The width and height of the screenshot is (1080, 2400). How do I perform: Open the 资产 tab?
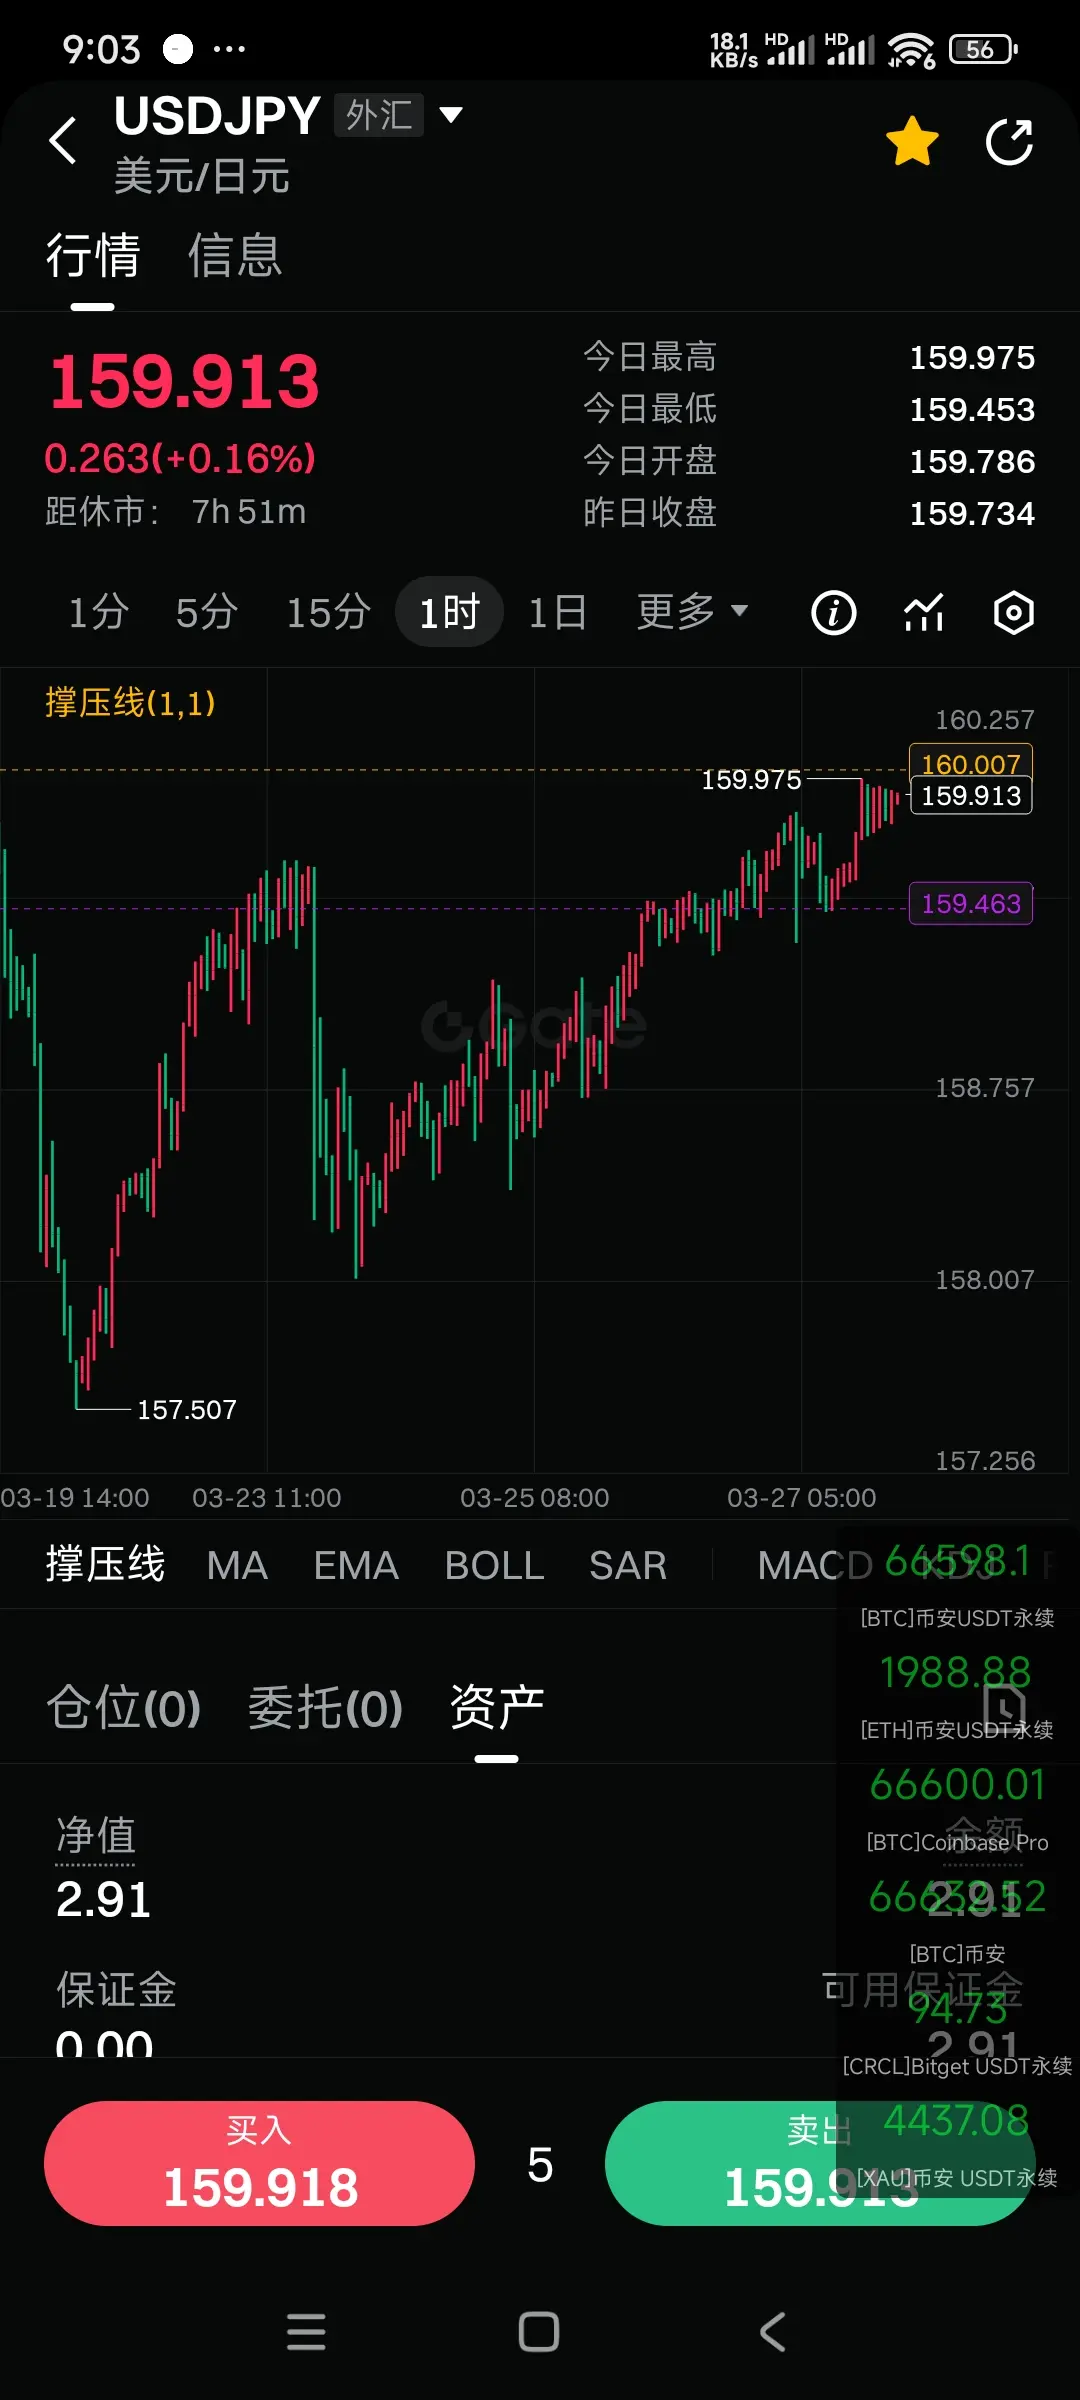pyautogui.click(x=496, y=1707)
